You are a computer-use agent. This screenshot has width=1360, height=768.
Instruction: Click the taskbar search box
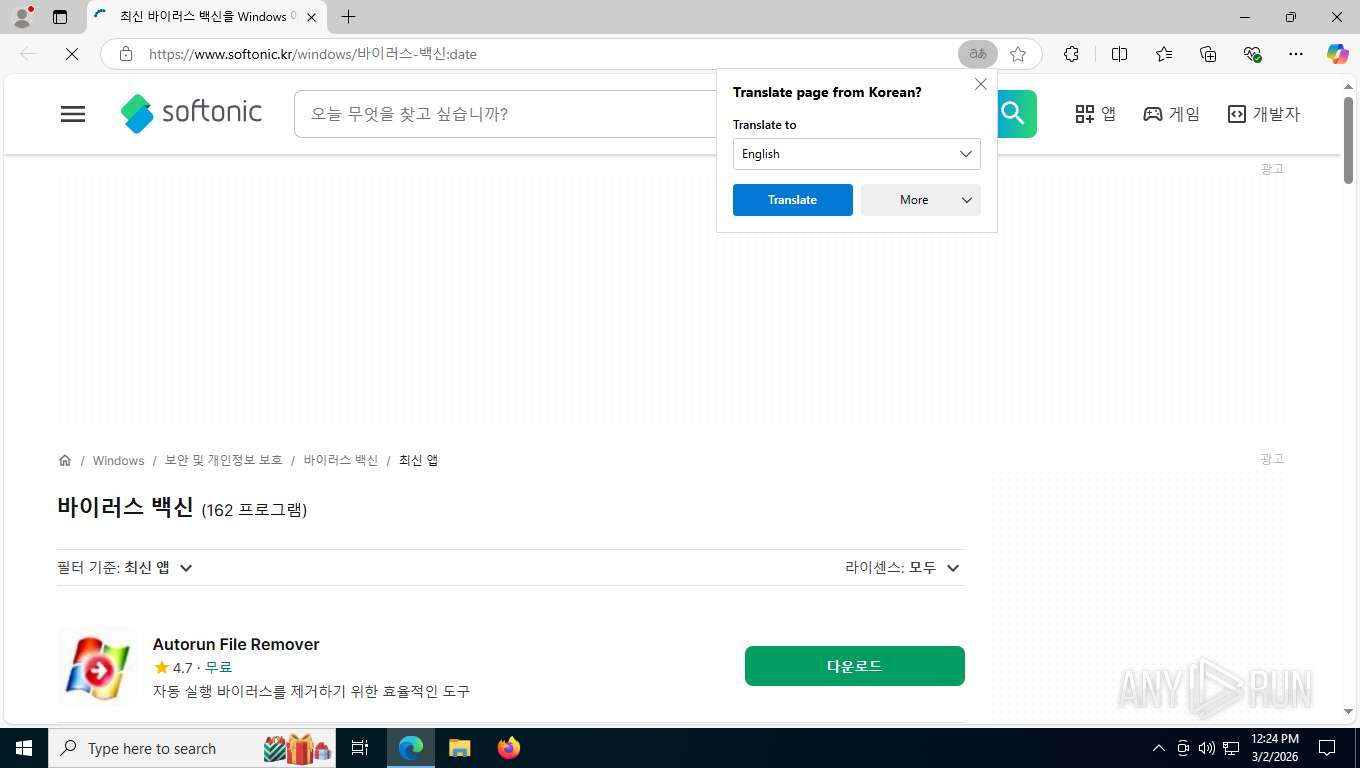click(x=193, y=748)
